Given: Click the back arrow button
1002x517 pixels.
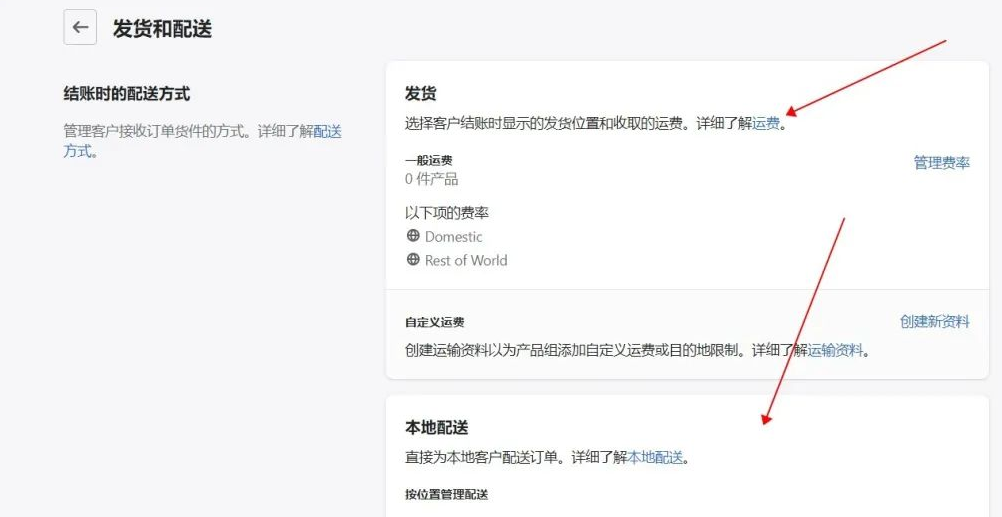Looking at the screenshot, I should [80, 28].
